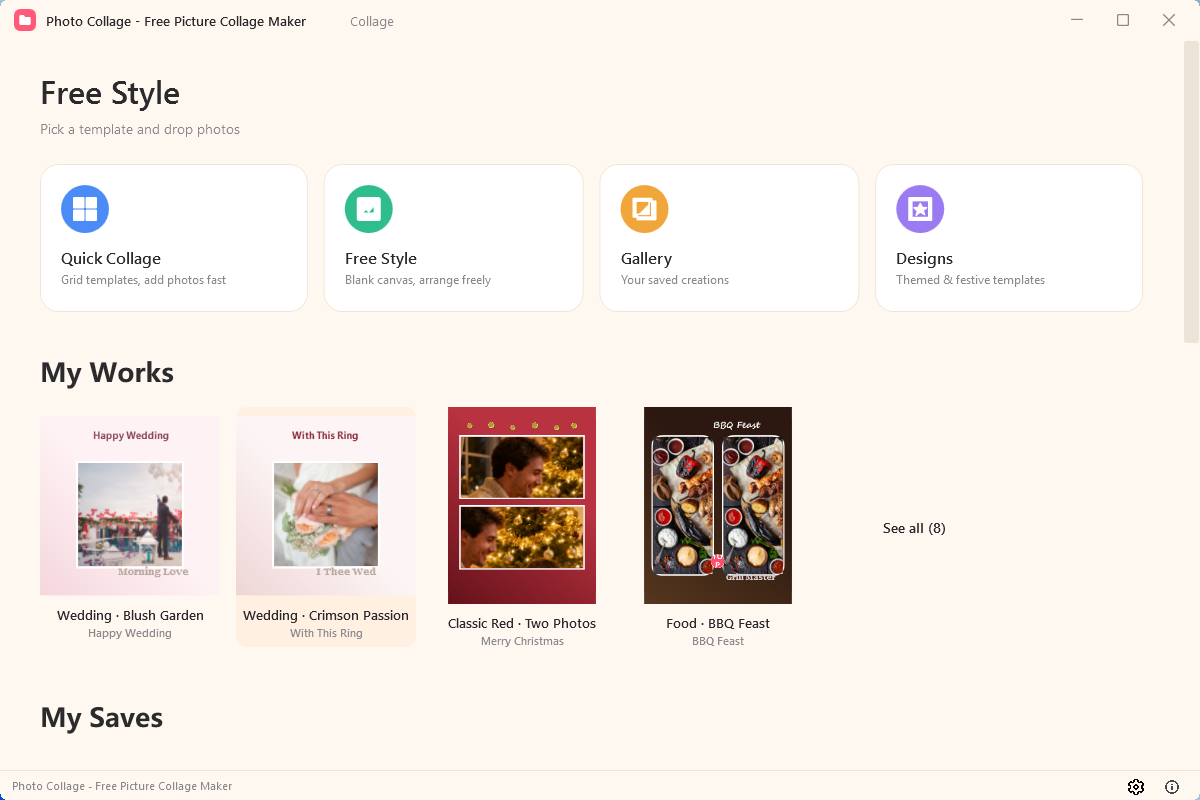Screen dimensions: 1200x800
Task: Click 'Wedding · Blush Garden' caption text
Action: (x=130, y=616)
